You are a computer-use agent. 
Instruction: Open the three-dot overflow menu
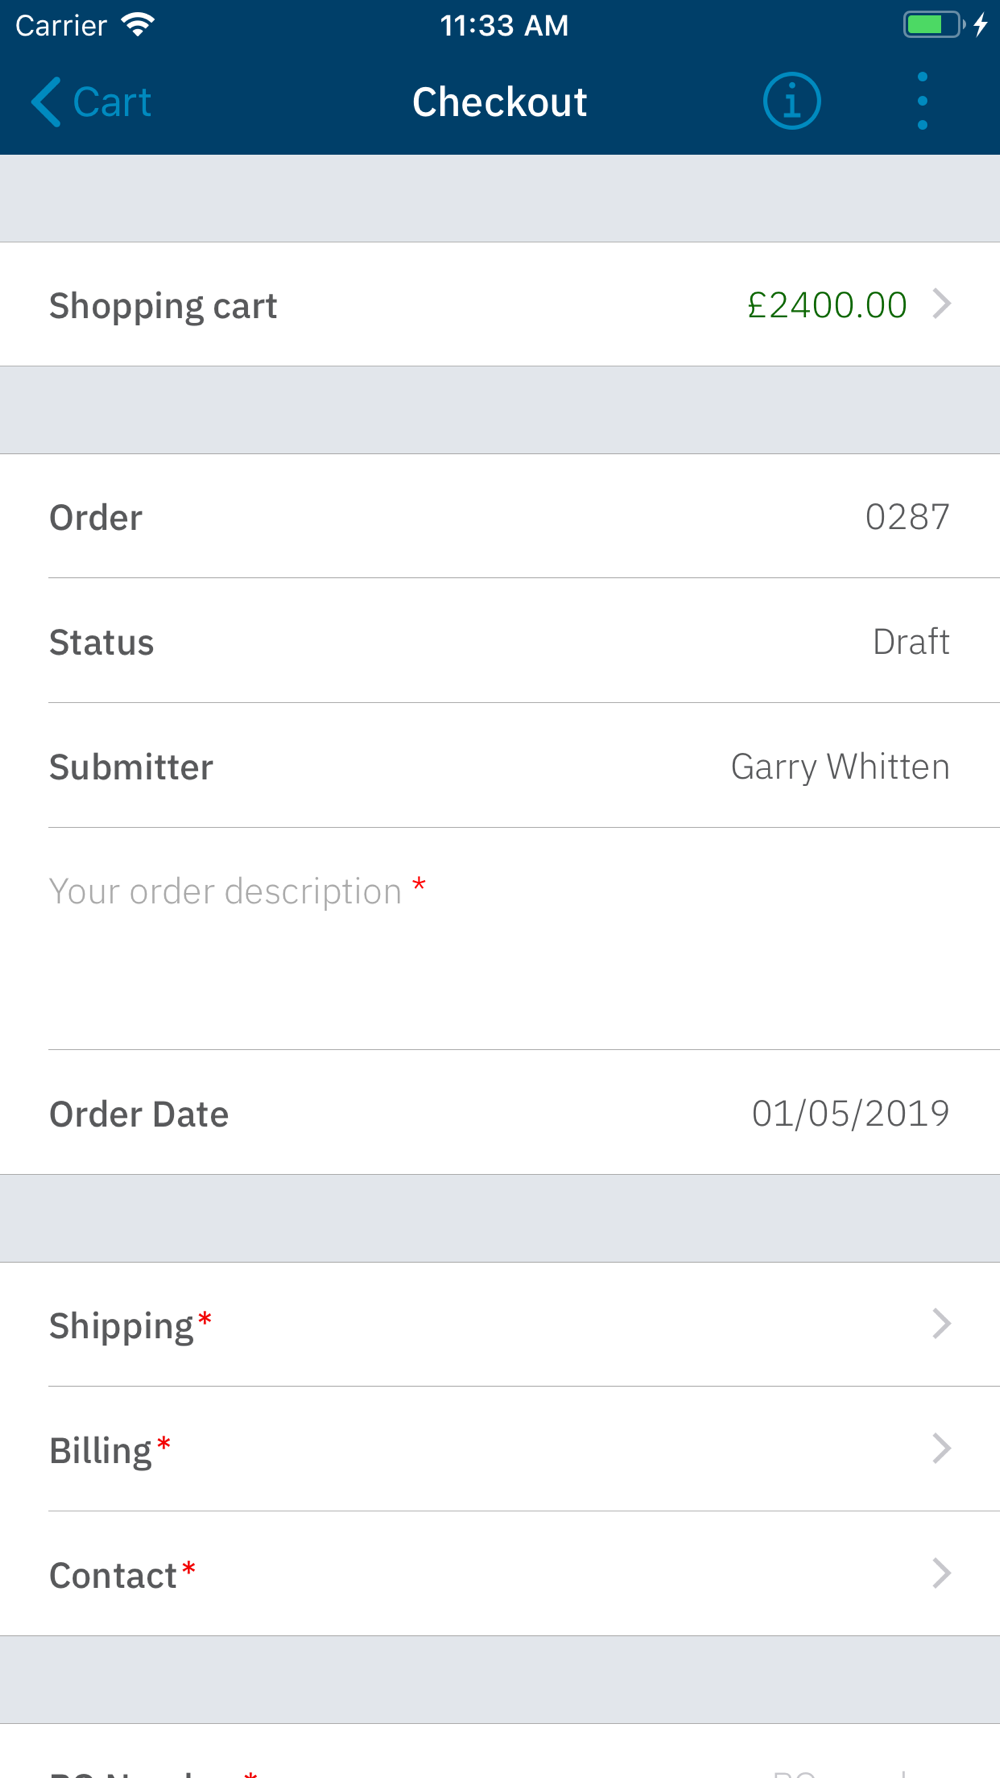(x=922, y=101)
